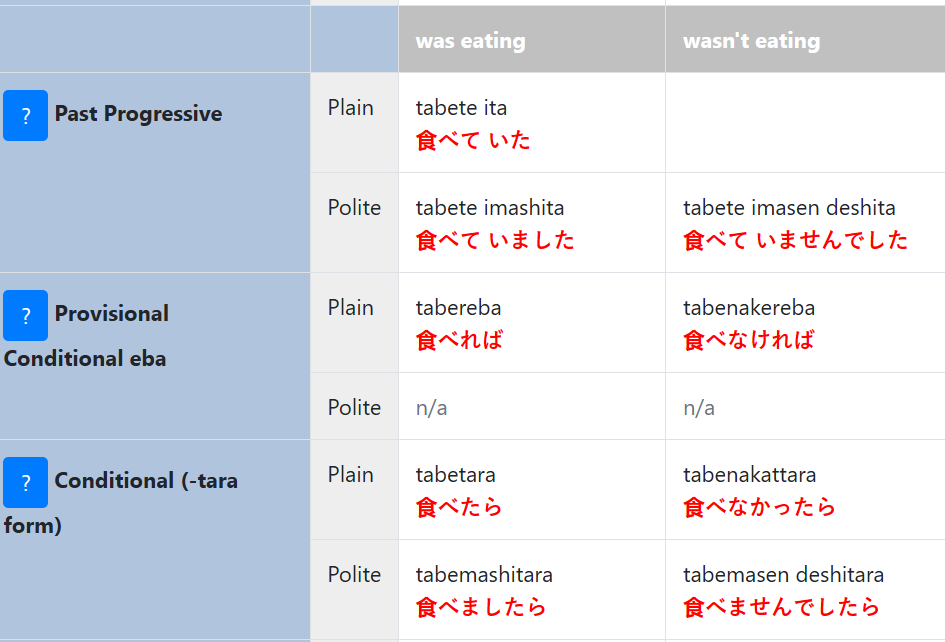Click the help icon beside Past Progressive
The height and width of the screenshot is (642, 945).
coord(25,115)
